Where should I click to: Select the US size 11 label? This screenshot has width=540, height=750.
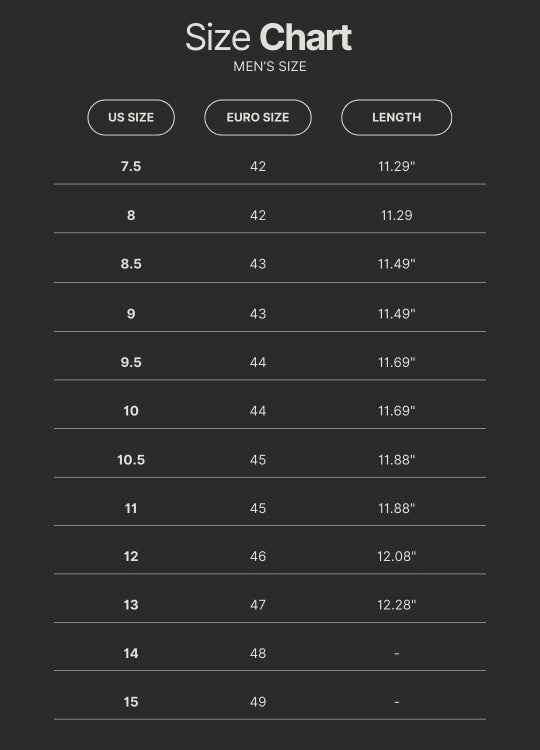pos(131,508)
